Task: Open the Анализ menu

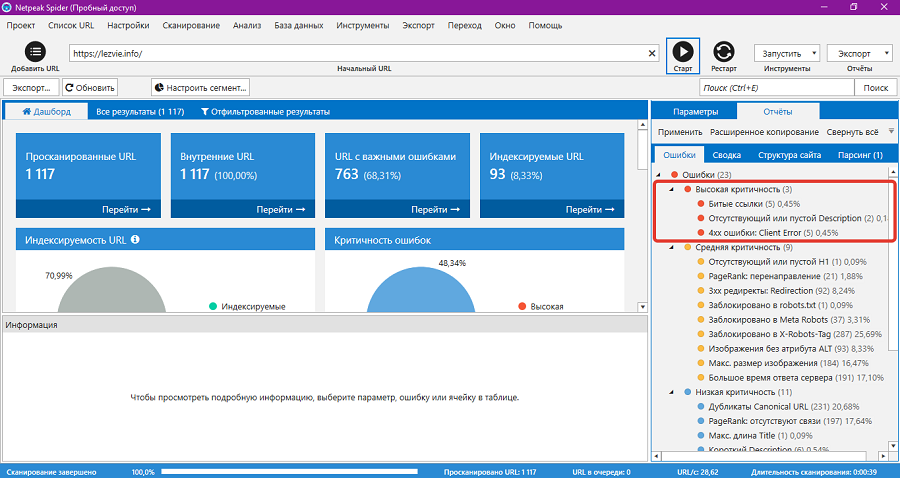Action: point(247,25)
